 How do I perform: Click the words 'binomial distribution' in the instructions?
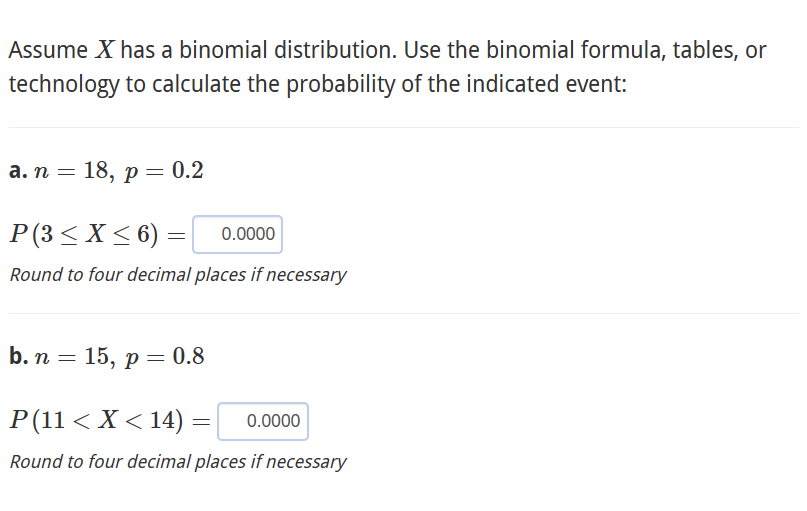[x=288, y=50]
